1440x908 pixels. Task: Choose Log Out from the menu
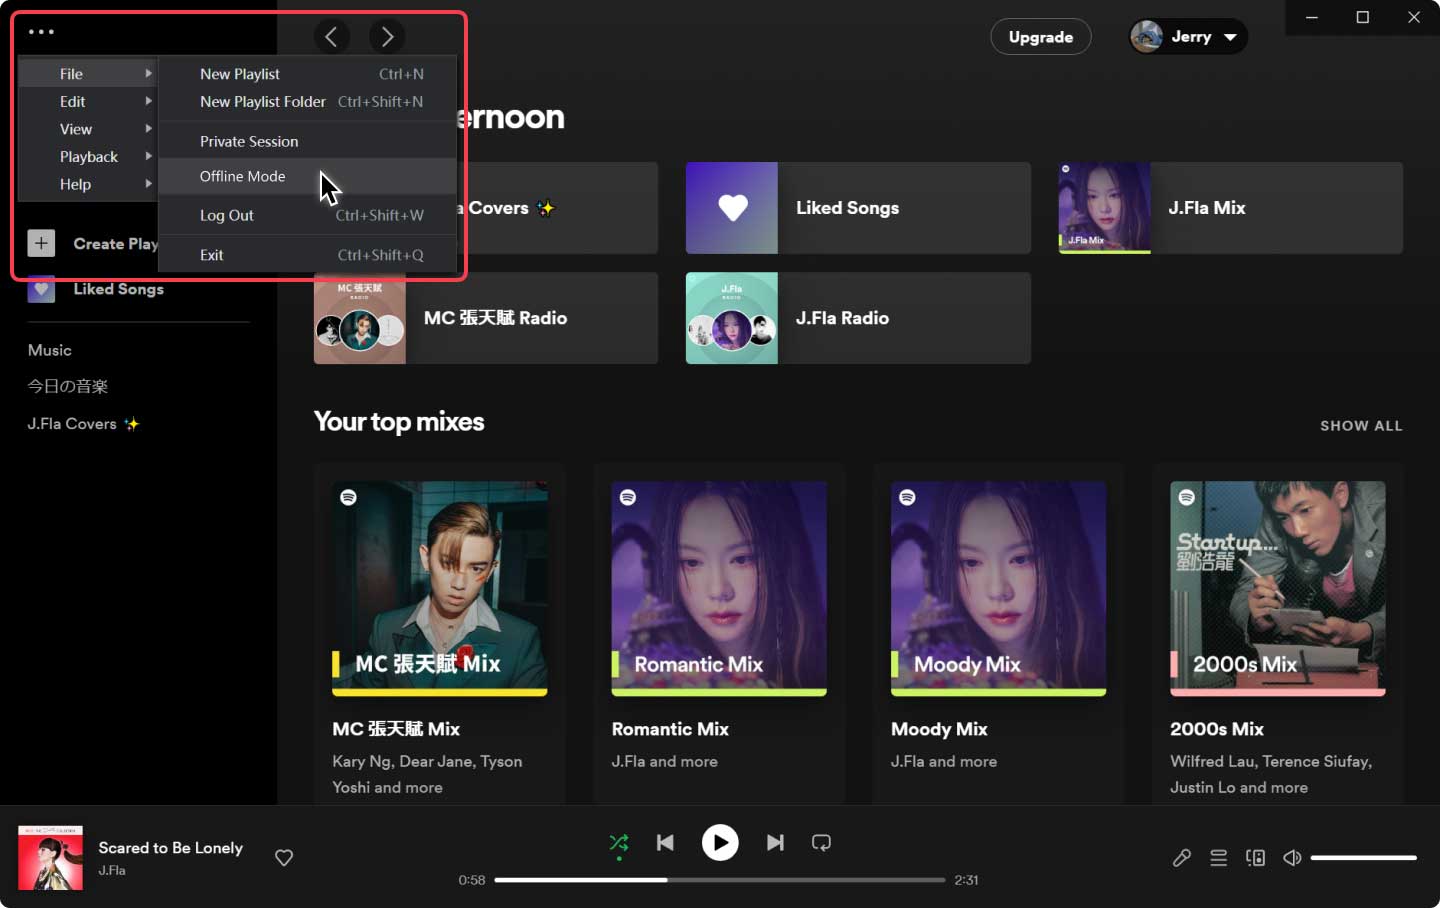[308, 215]
